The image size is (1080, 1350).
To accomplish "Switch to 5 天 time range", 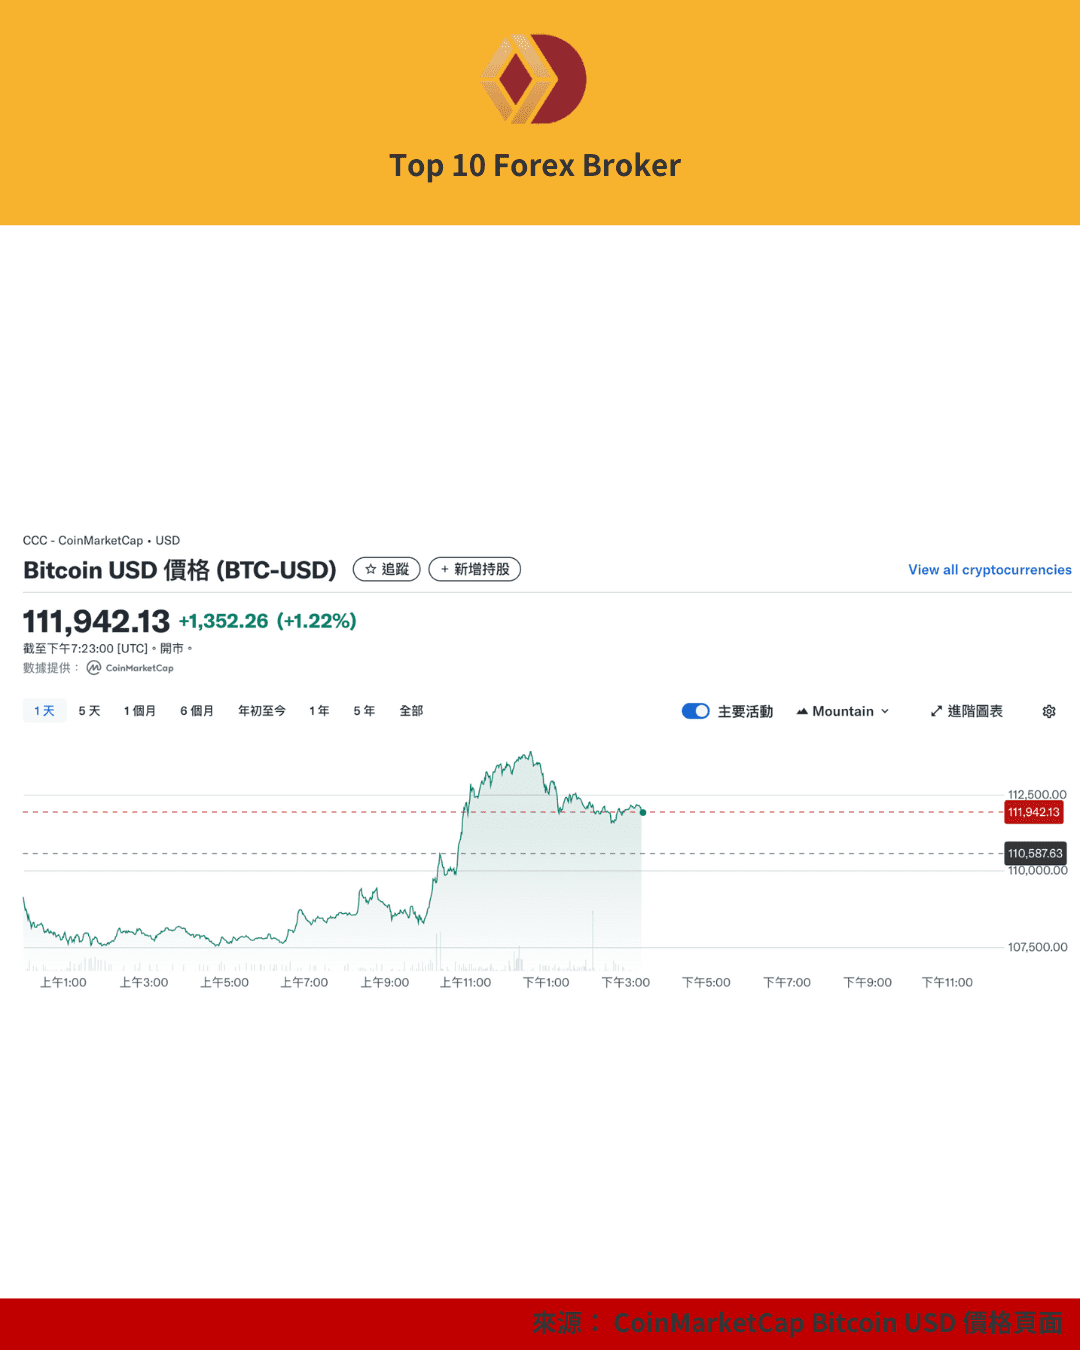I will [x=89, y=711].
